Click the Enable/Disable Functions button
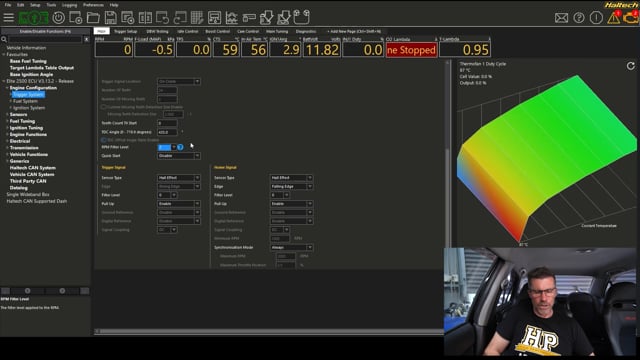The height and width of the screenshot is (360, 640). coord(45,31)
